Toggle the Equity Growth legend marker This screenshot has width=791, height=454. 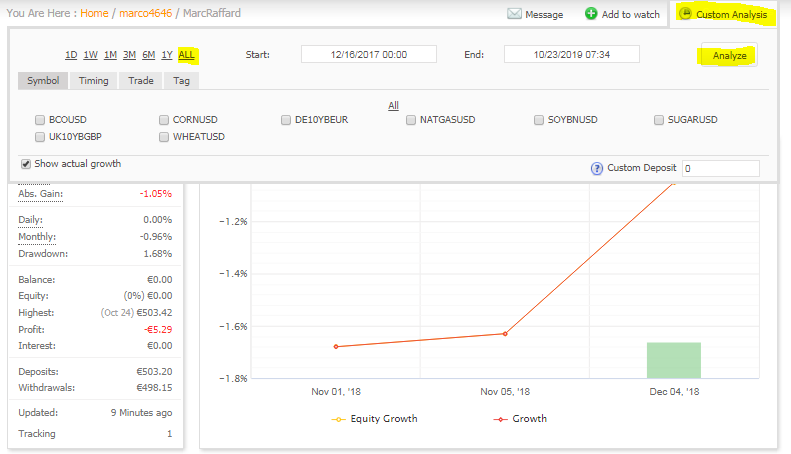(x=338, y=419)
